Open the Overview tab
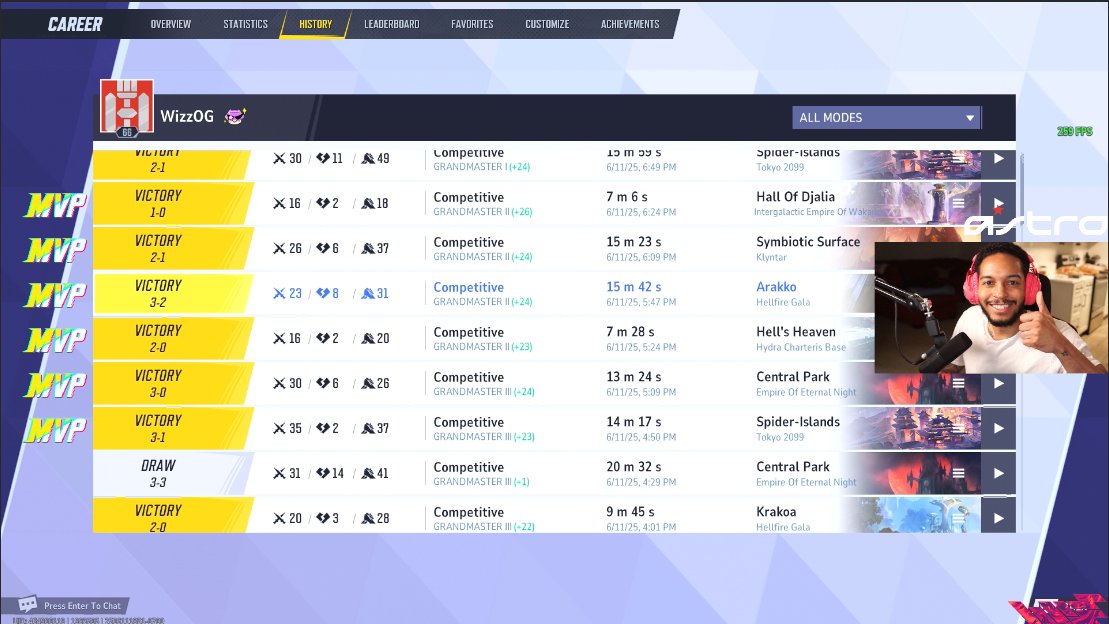Viewport: 1109px width, 624px height. [x=170, y=24]
